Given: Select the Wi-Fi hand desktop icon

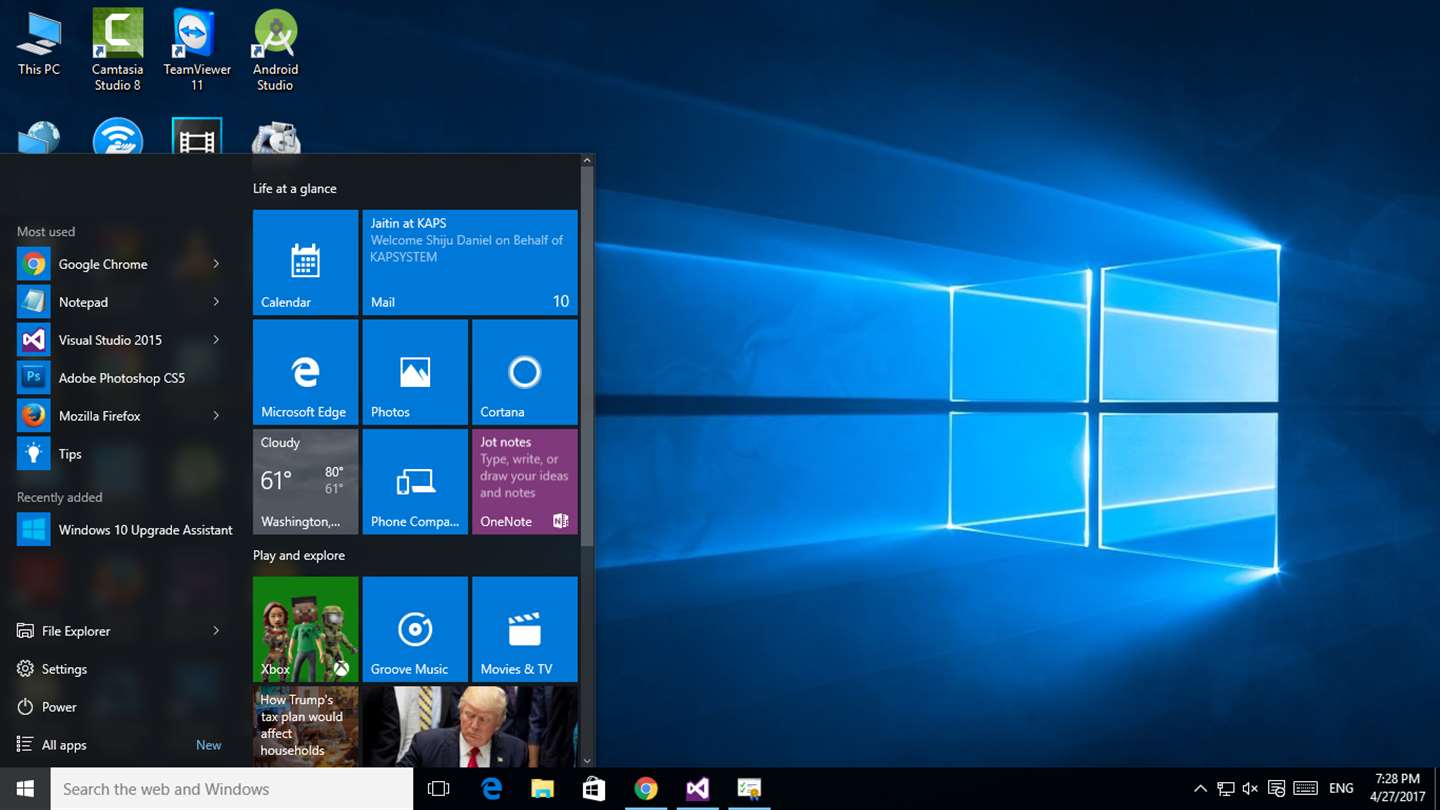Looking at the screenshot, I should click(118, 137).
